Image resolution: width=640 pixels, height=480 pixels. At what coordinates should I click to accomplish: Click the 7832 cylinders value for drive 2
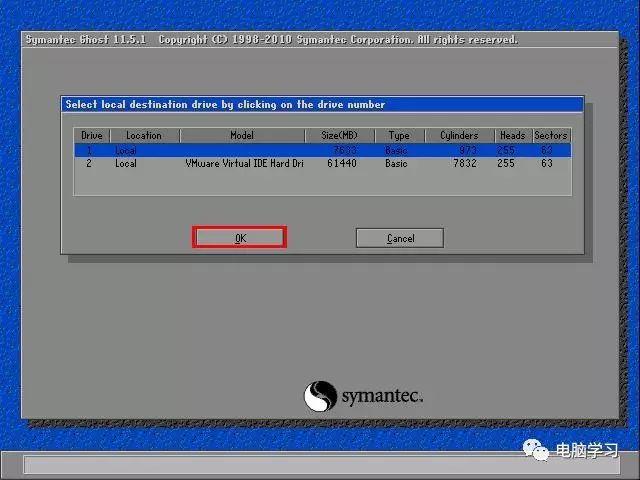[x=465, y=163]
